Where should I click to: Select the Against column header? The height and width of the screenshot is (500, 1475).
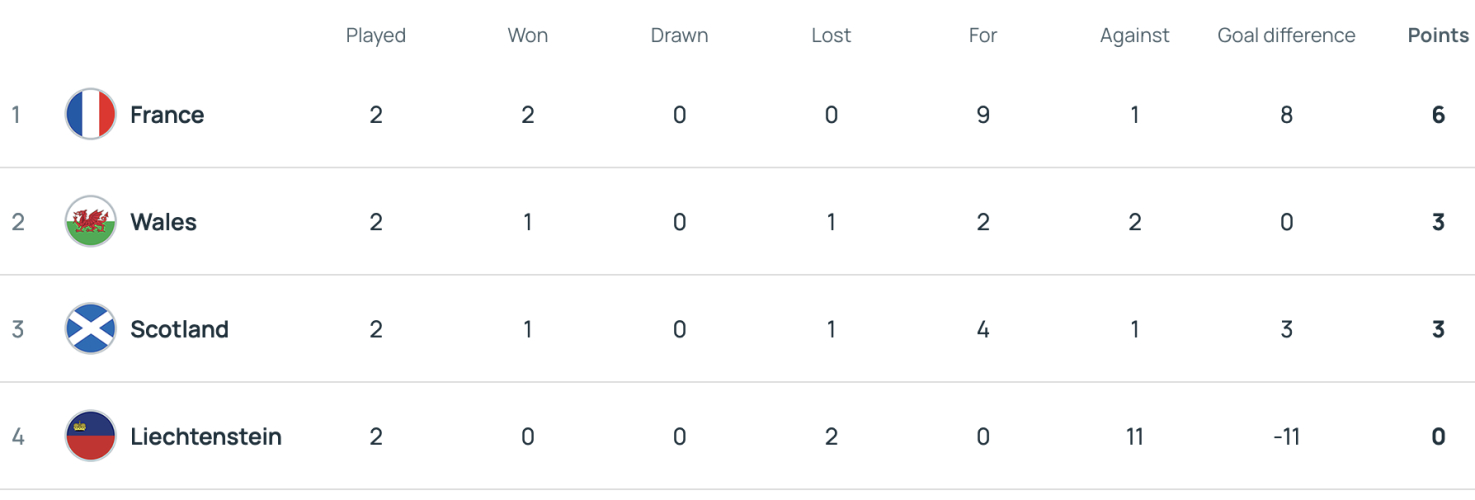click(1135, 35)
